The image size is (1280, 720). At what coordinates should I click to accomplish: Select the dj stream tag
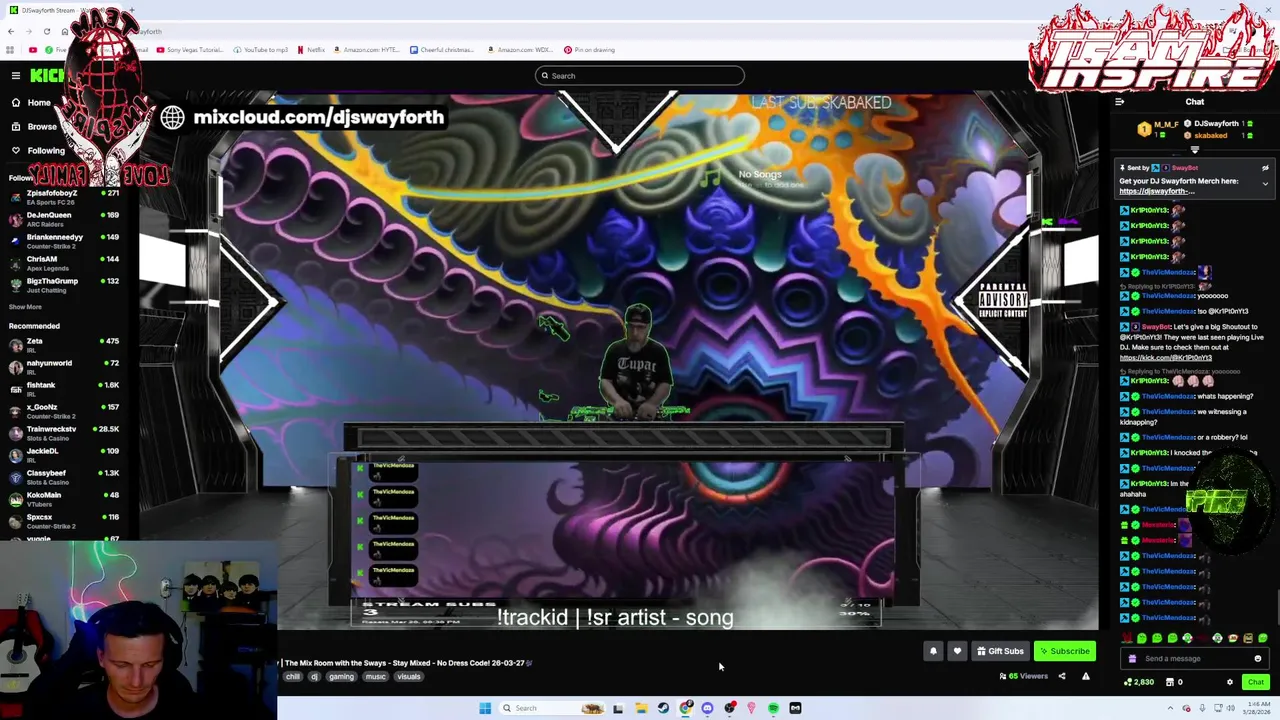tap(314, 677)
